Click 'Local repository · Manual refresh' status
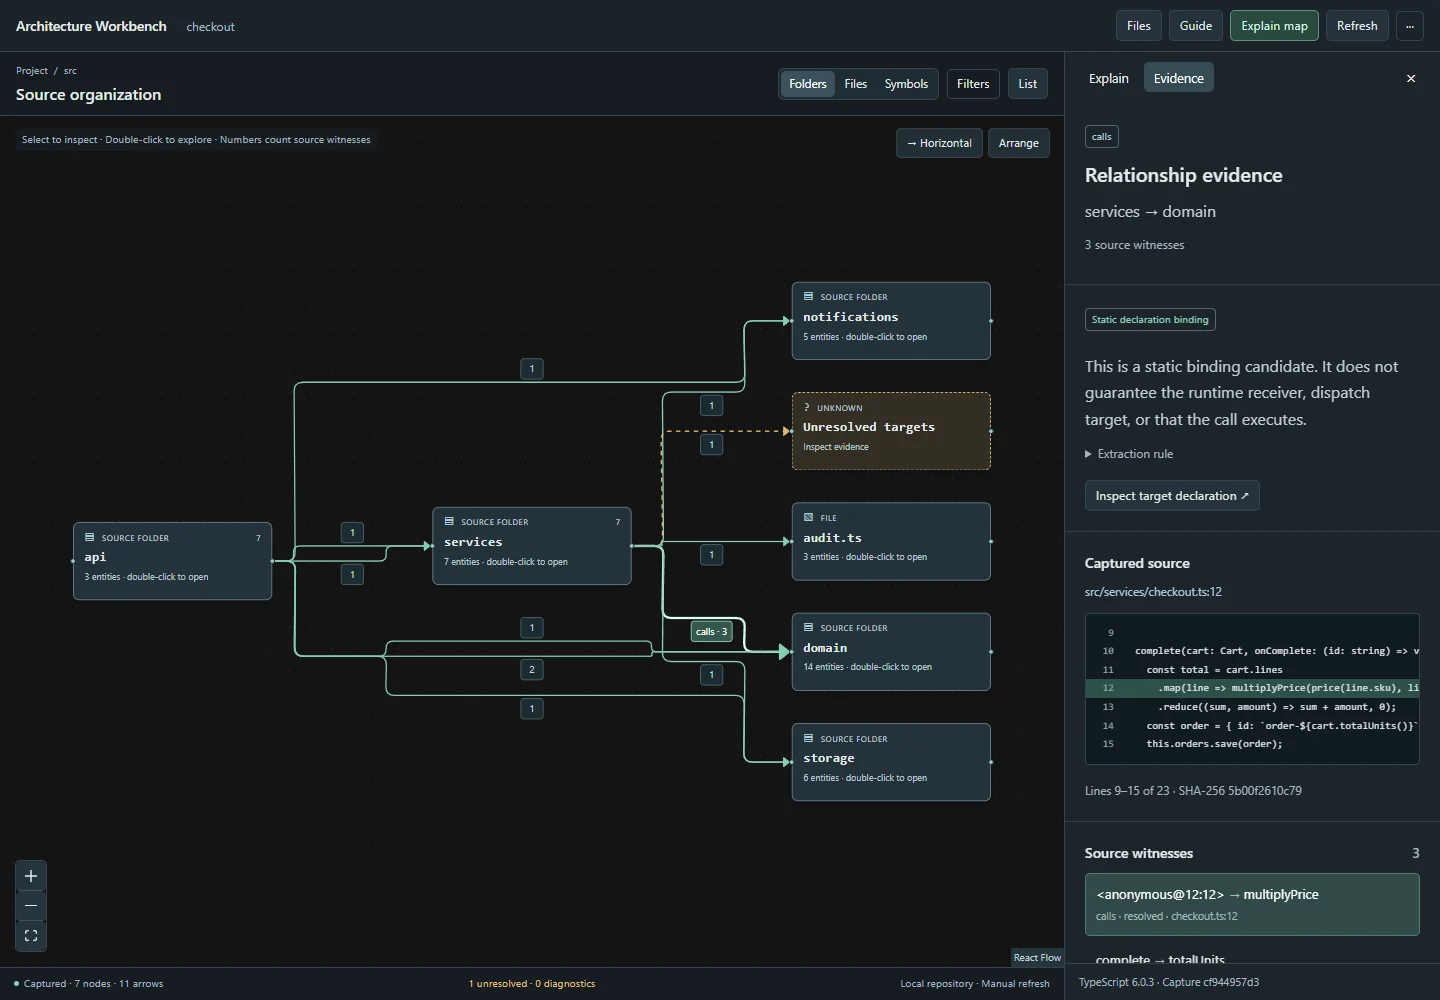This screenshot has height=1000, width=1440. tap(975, 984)
